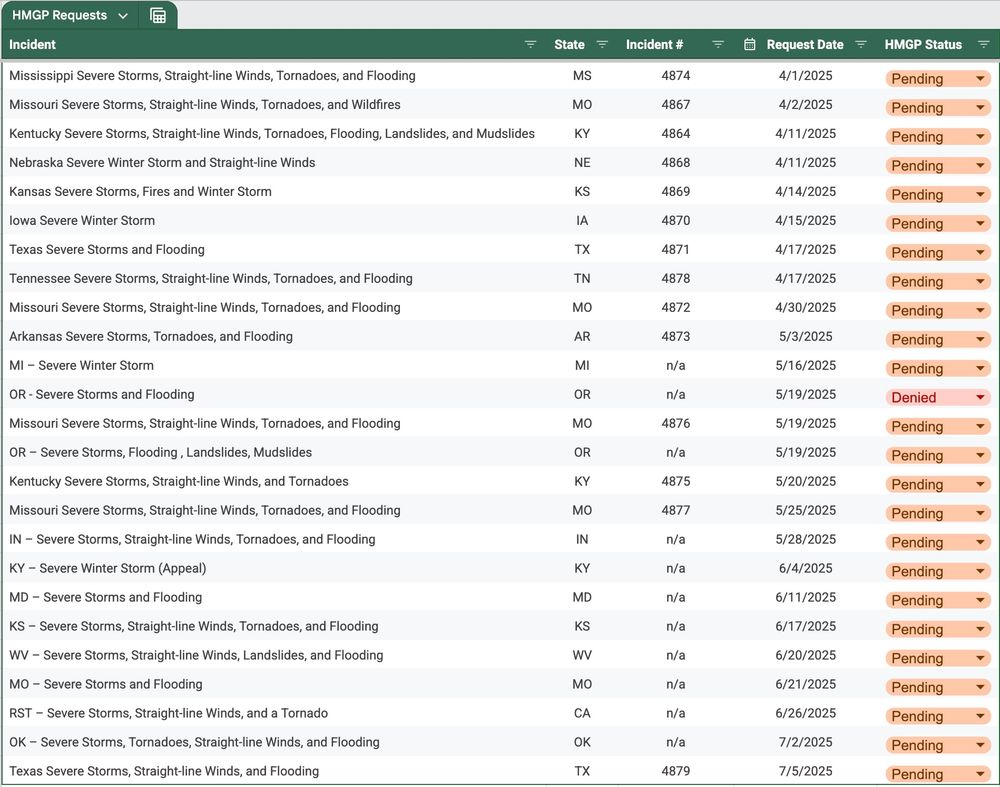This screenshot has height=787, width=1000.
Task: Select the State column header
Action: pos(569,45)
